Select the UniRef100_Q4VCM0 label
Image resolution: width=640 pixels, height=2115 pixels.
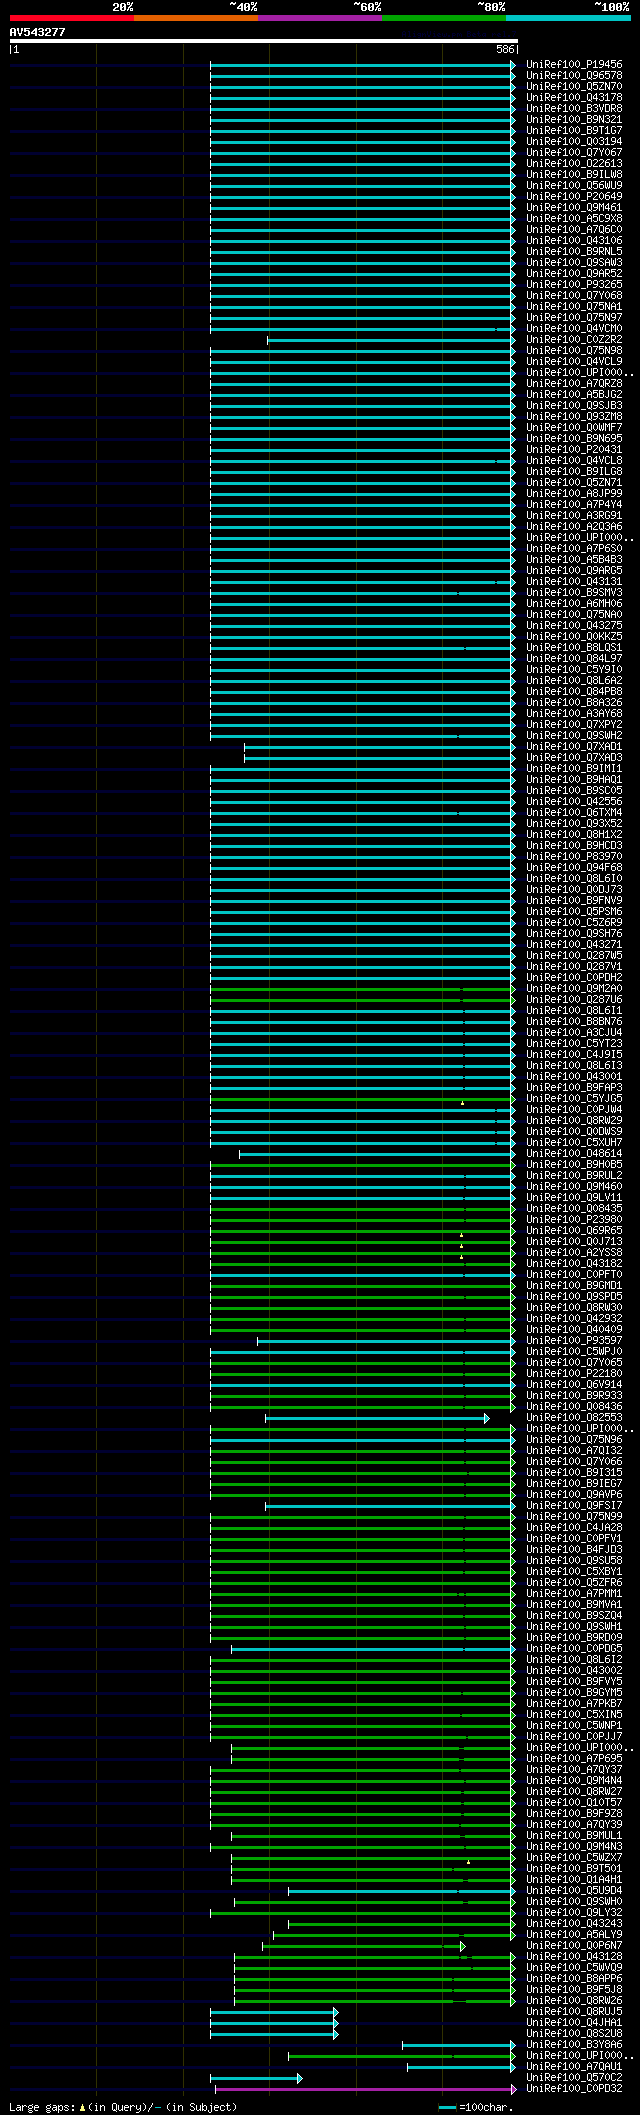tap(574, 328)
